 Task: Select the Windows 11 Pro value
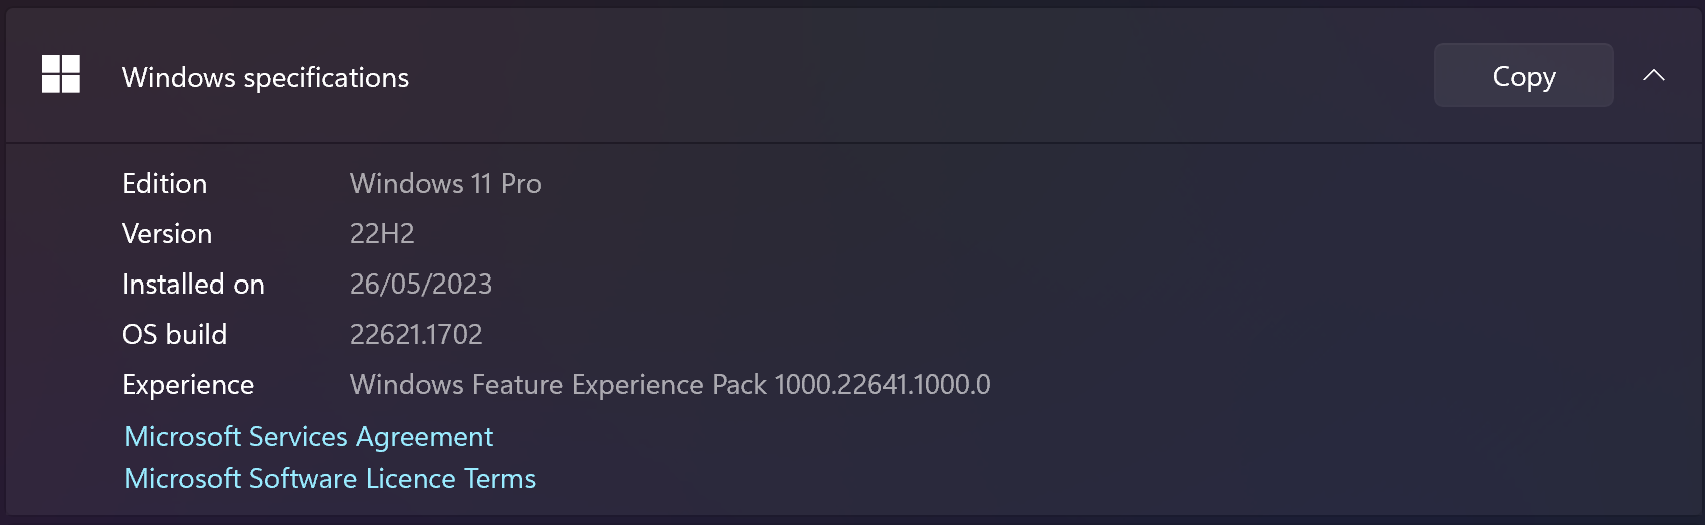[445, 184]
